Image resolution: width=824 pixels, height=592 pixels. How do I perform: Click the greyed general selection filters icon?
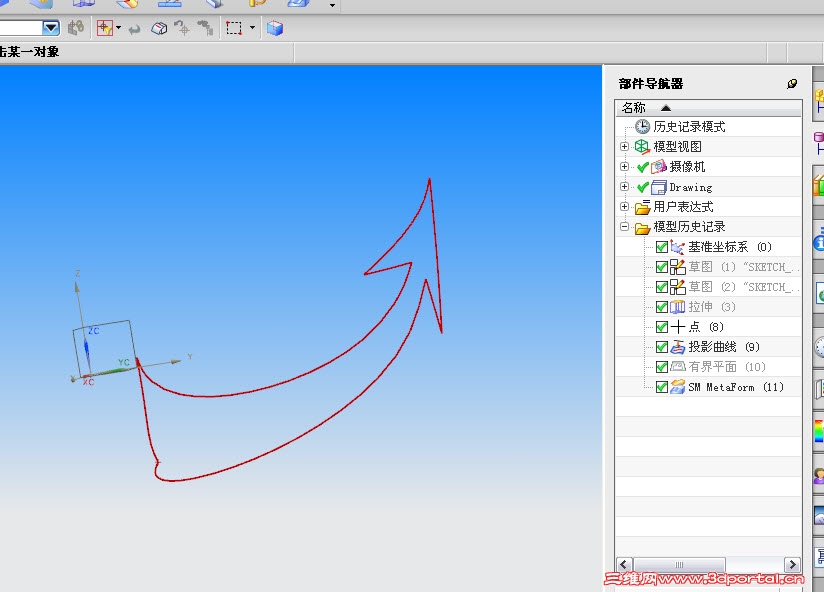pyautogui.click(x=76, y=28)
